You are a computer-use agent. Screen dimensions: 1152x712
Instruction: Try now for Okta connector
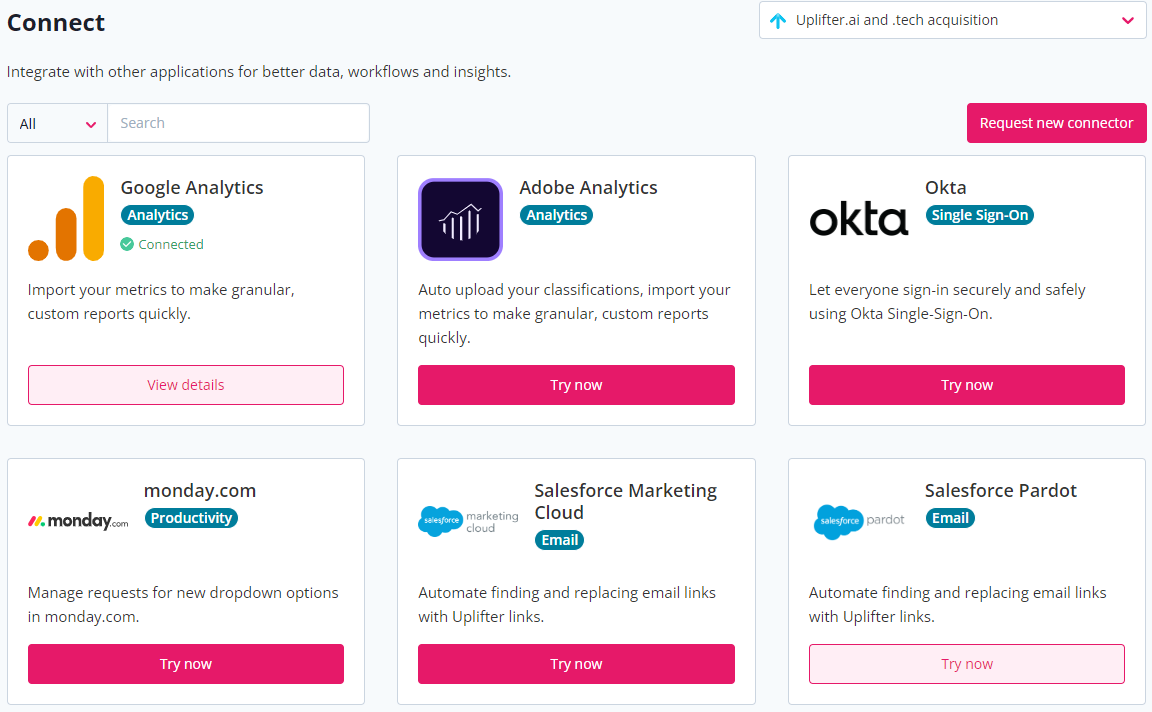point(967,385)
